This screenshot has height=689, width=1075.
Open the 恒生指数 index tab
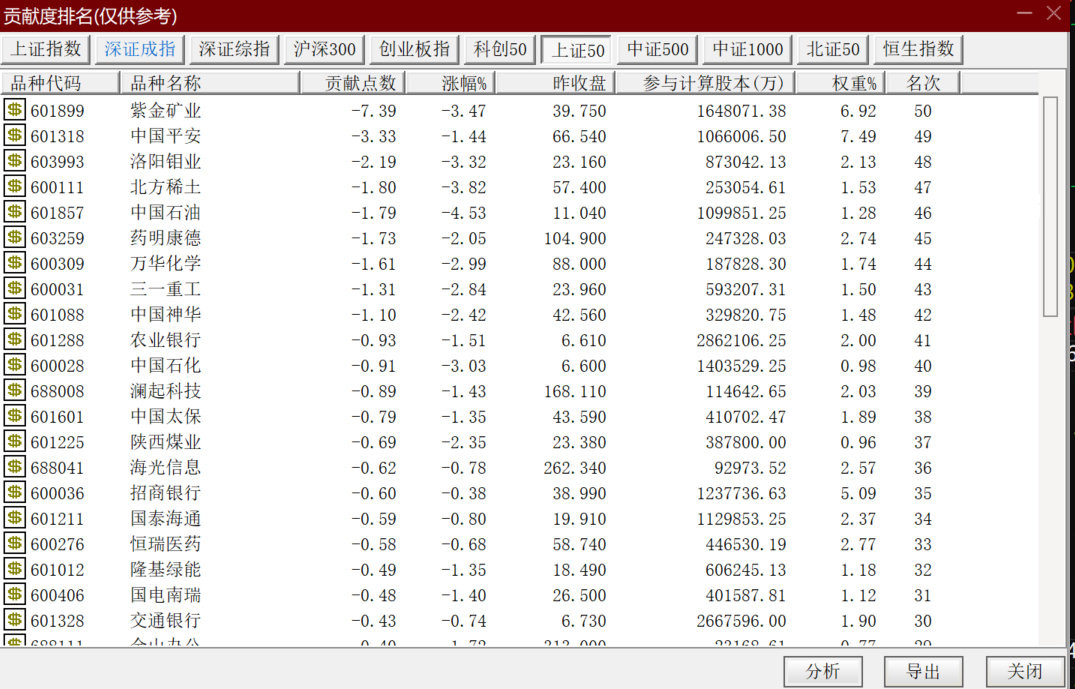(919, 49)
